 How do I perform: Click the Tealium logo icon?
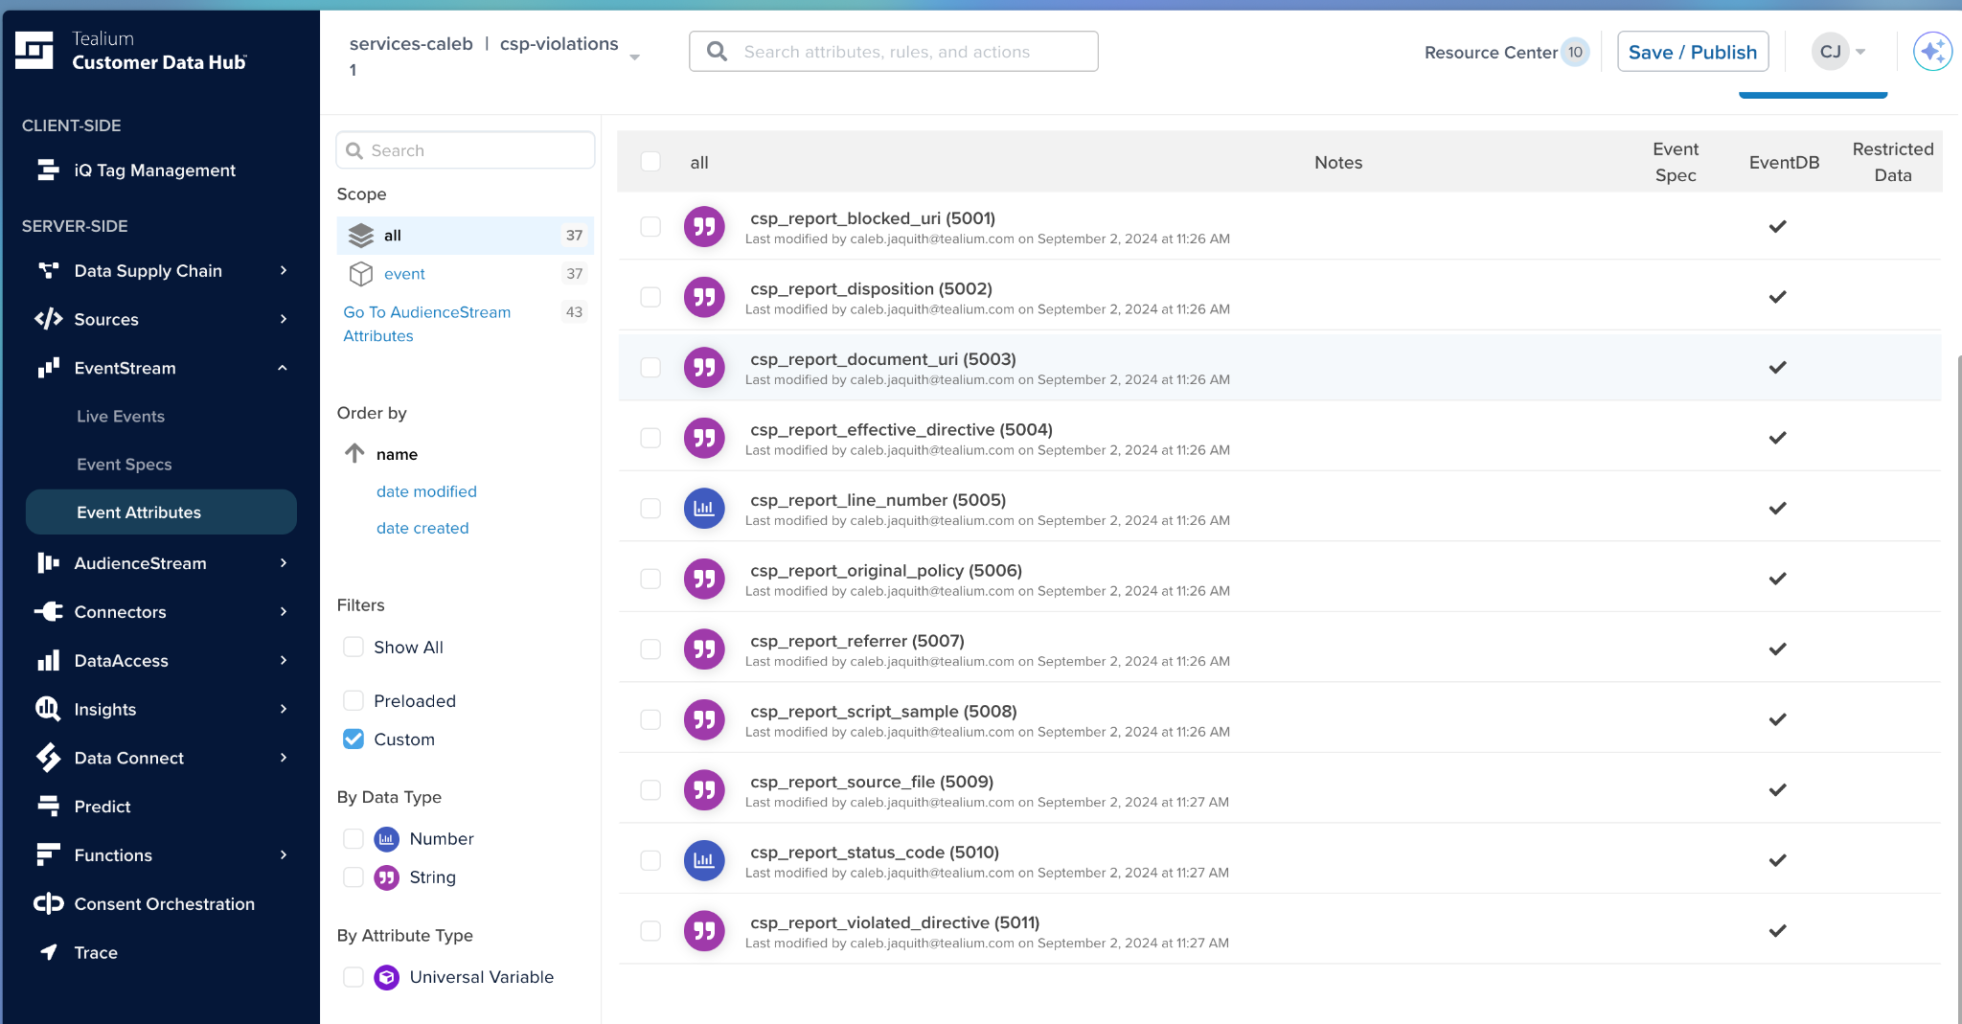click(x=34, y=50)
